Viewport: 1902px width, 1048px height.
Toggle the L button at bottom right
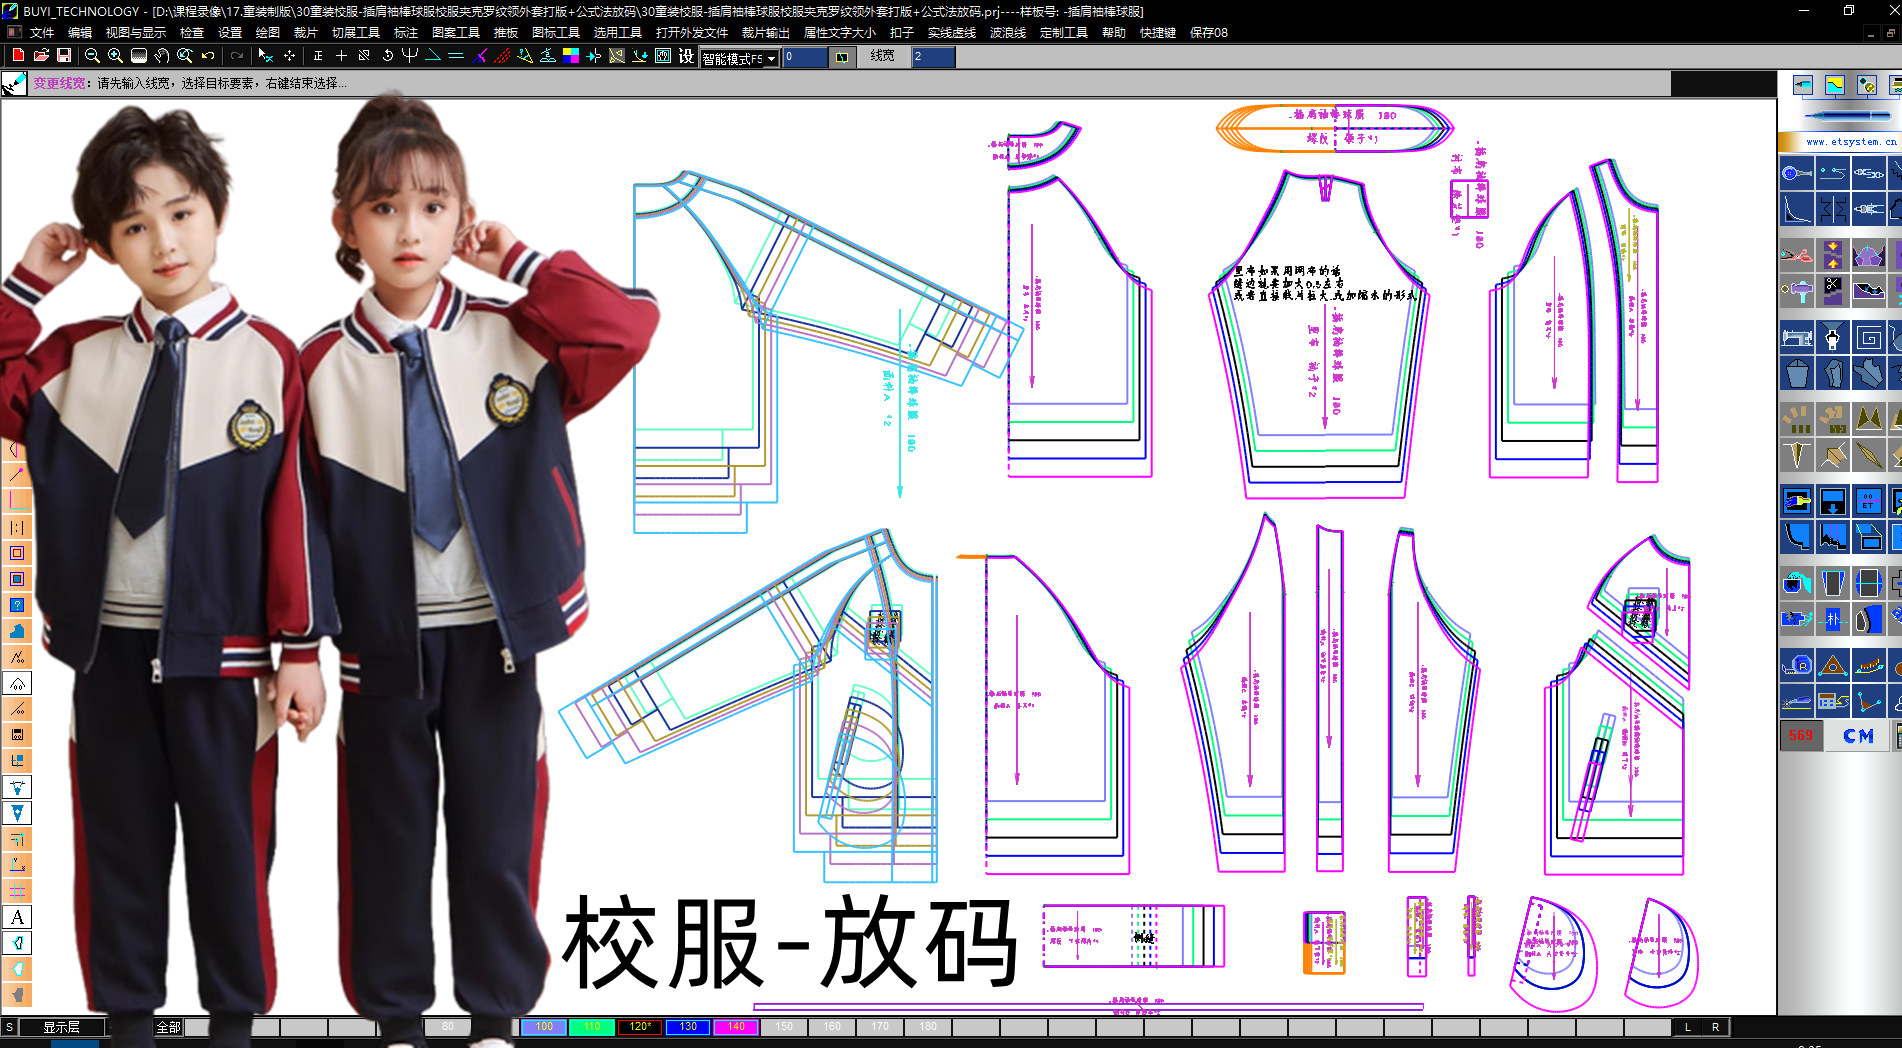pyautogui.click(x=1688, y=1026)
